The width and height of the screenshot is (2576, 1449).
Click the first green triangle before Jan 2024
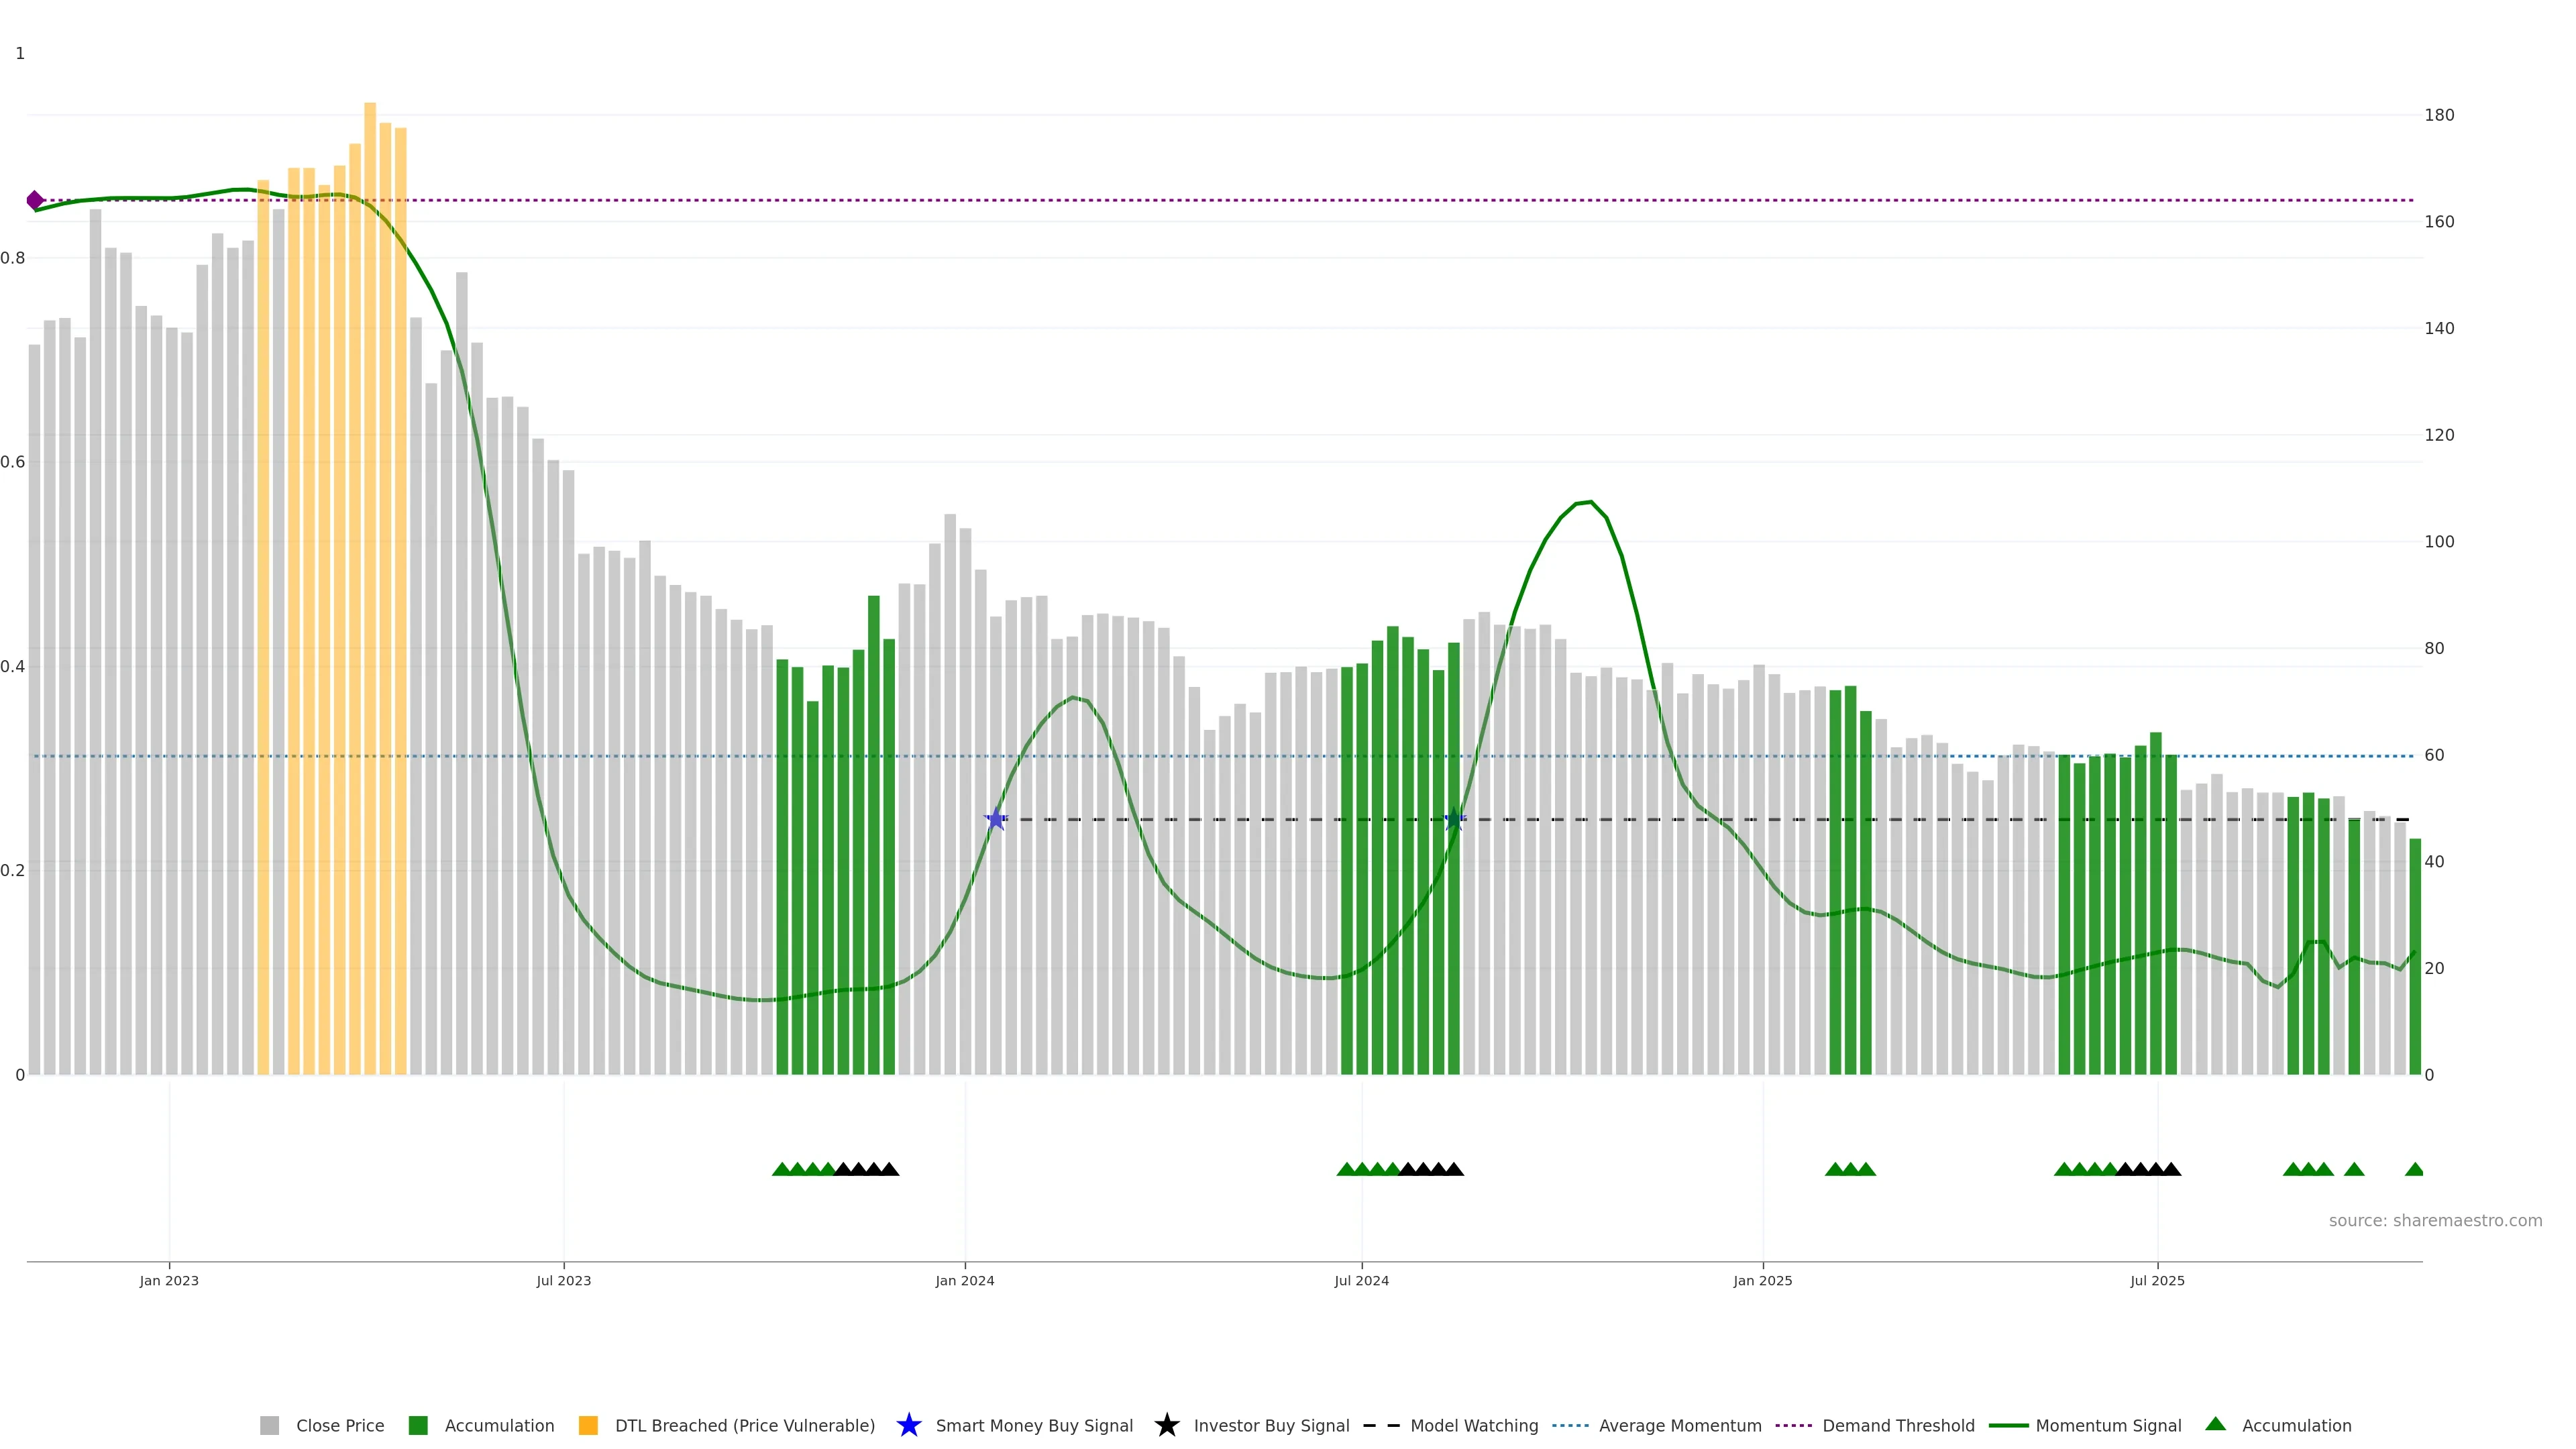782,1169
